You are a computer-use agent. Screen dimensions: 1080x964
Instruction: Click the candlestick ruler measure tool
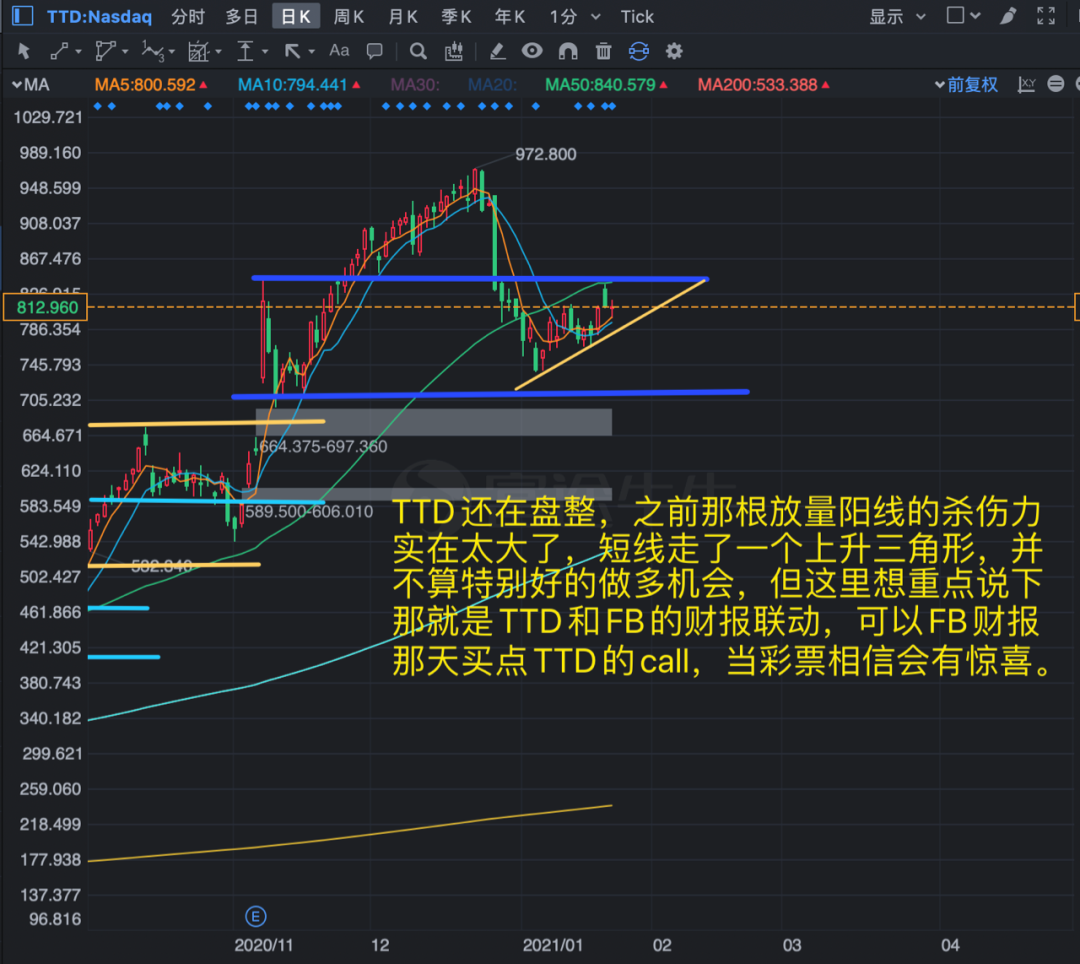(x=454, y=51)
